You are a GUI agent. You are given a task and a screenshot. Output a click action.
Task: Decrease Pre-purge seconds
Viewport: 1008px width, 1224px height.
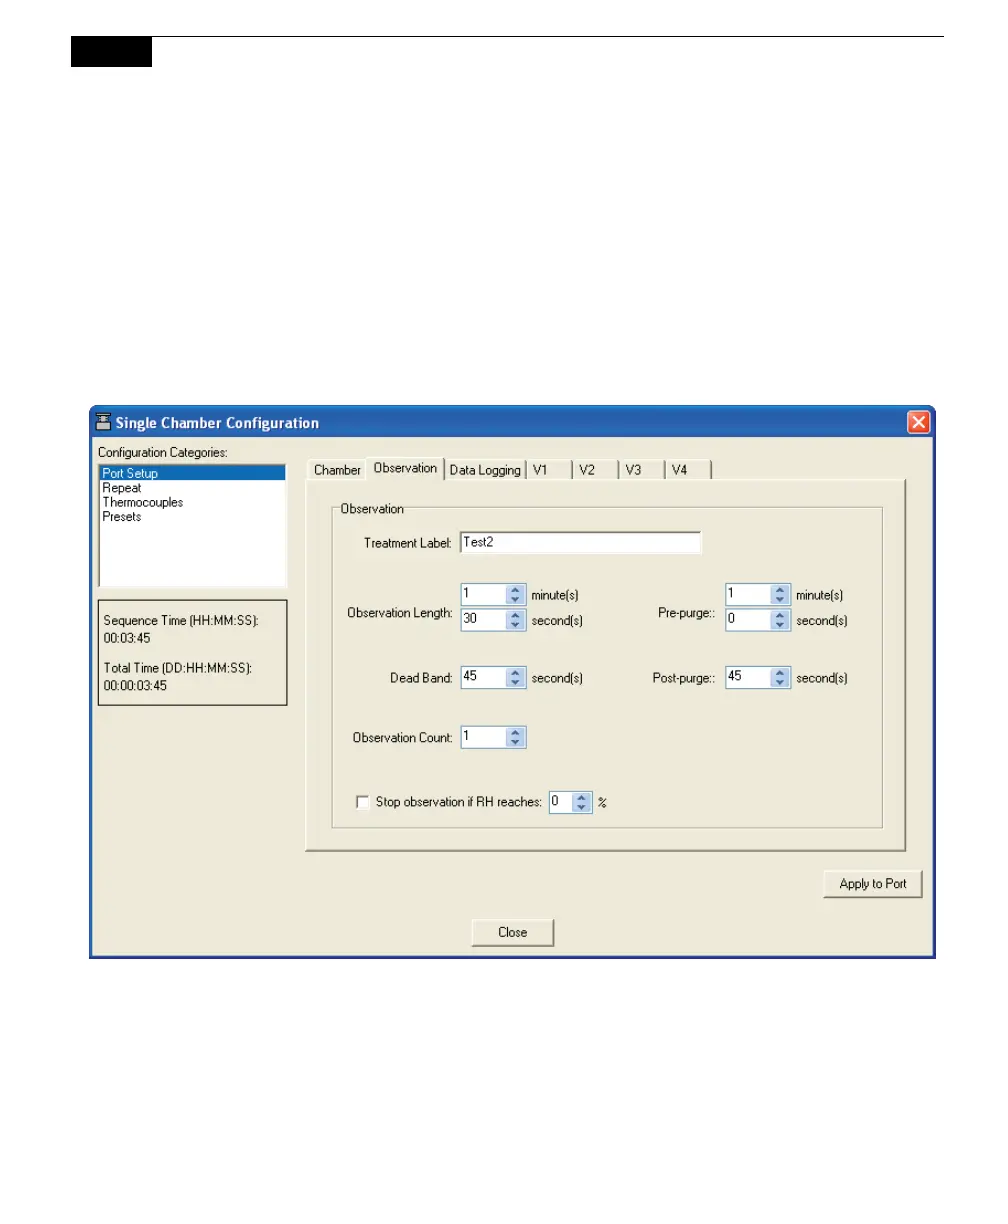point(780,625)
